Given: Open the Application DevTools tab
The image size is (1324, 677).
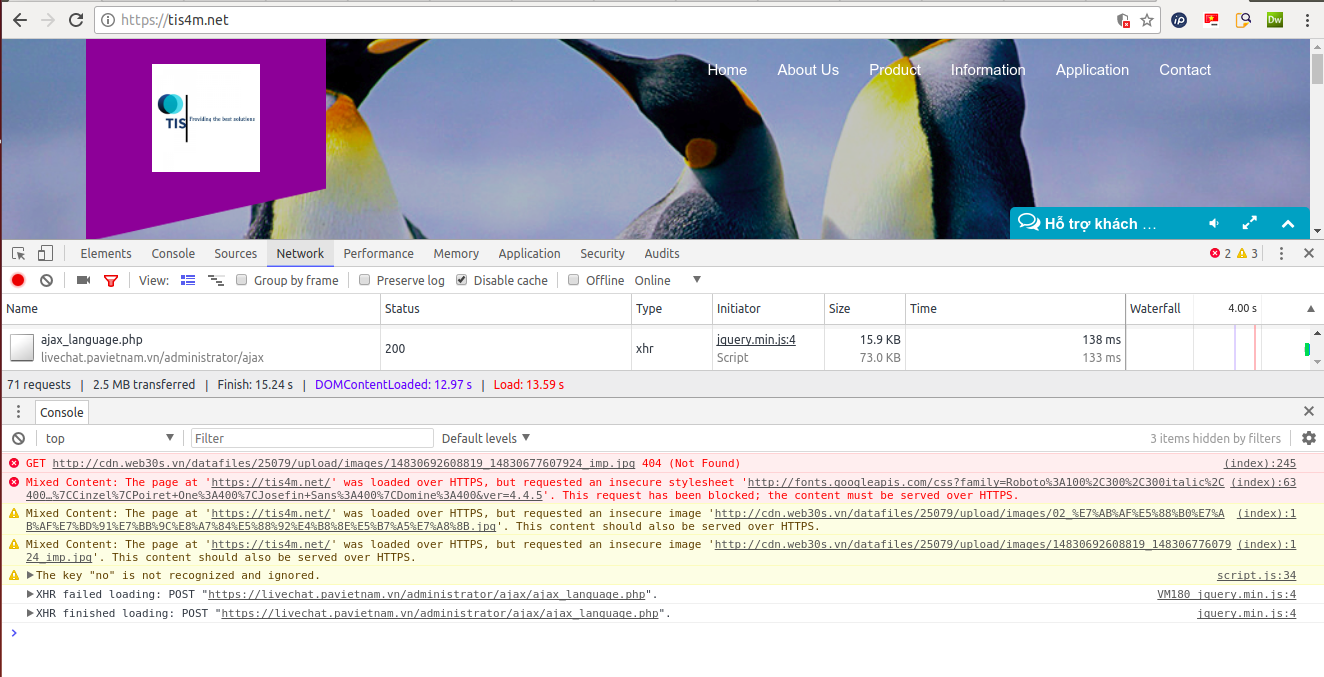Looking at the screenshot, I should point(530,254).
